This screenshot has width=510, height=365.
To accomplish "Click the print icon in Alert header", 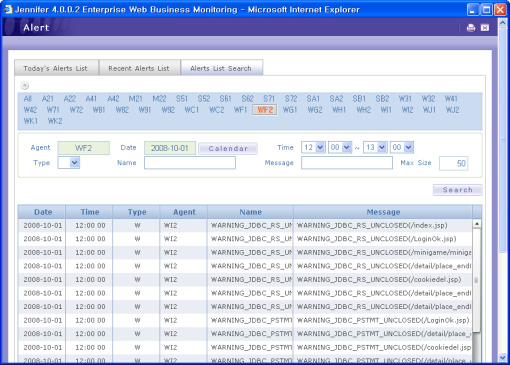I will click(471, 28).
